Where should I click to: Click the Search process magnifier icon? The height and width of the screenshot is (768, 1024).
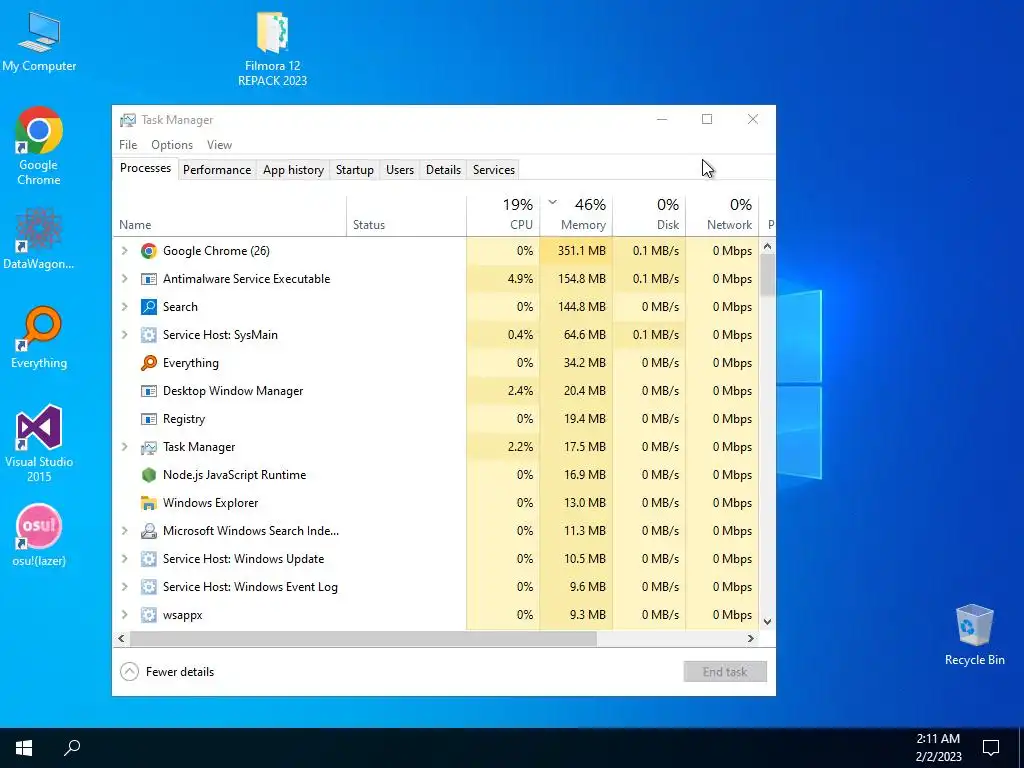click(x=149, y=307)
